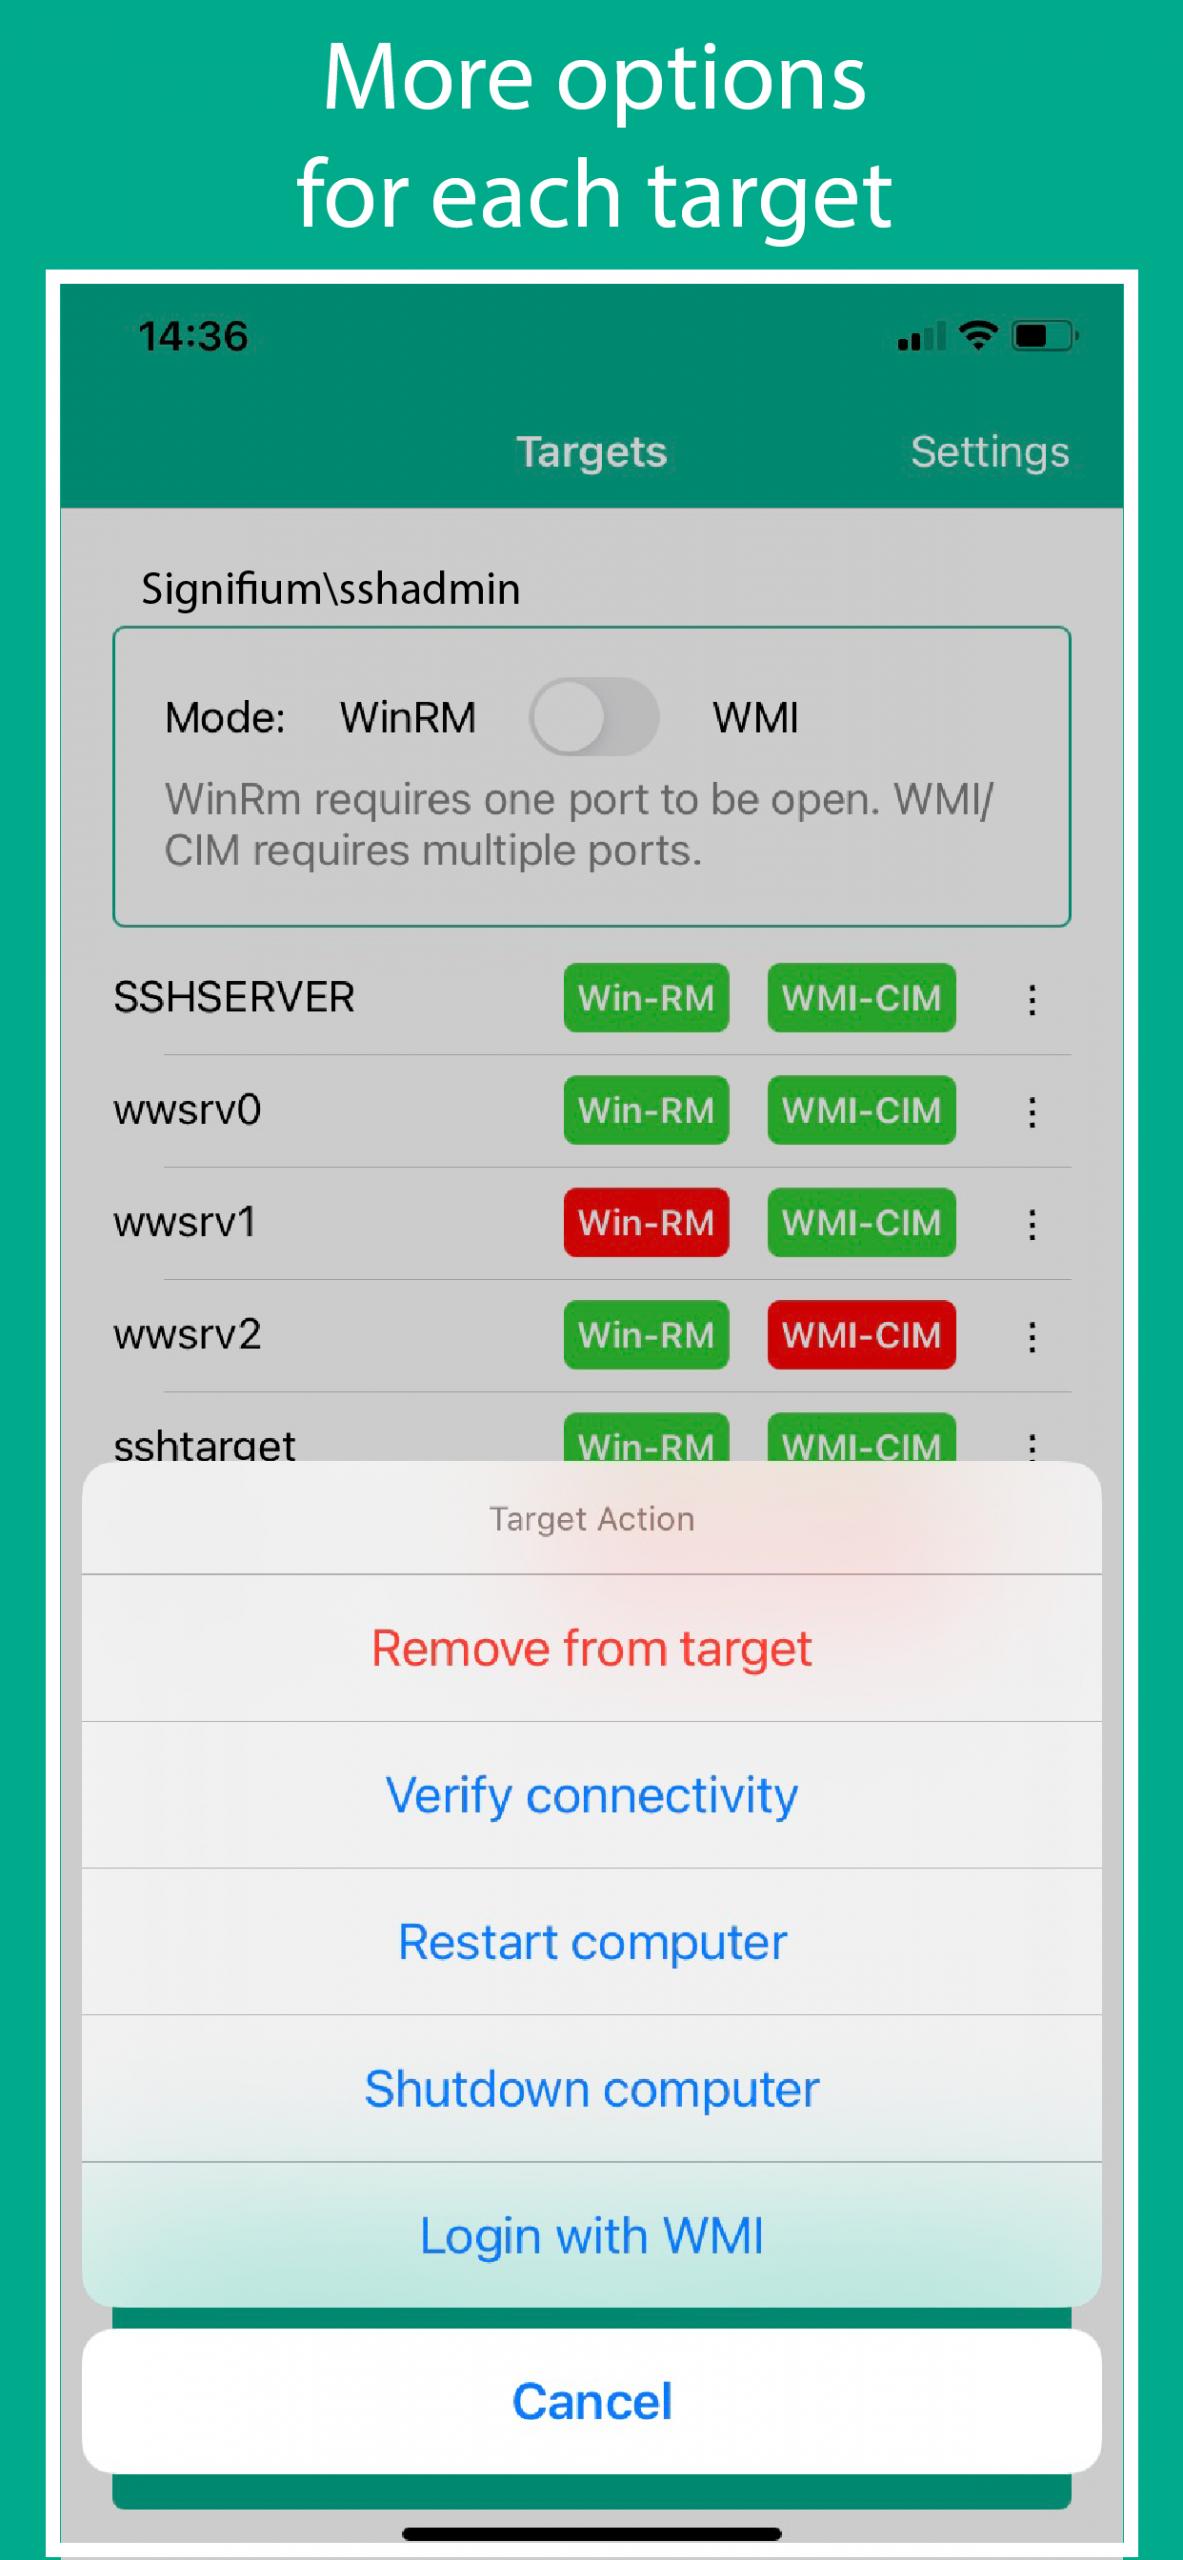This screenshot has height=2560, width=1183.
Task: Select Remove from target action
Action: pos(592,1648)
